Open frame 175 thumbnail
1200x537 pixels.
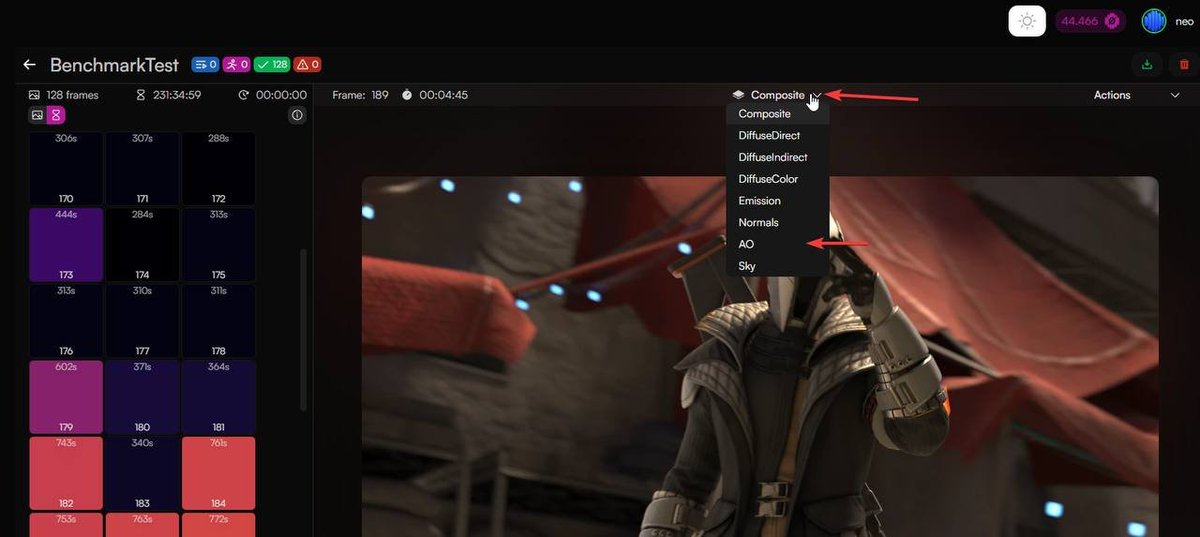tap(218, 245)
